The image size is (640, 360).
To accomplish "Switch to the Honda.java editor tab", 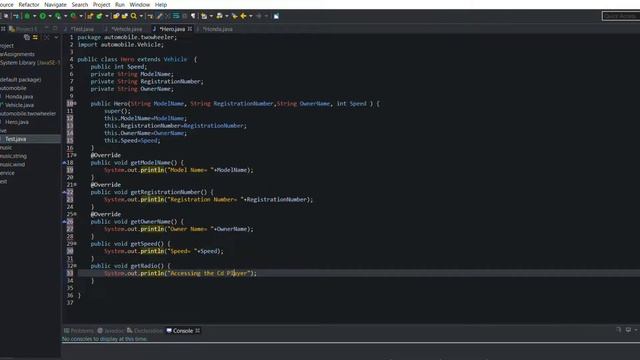I will [218, 29].
